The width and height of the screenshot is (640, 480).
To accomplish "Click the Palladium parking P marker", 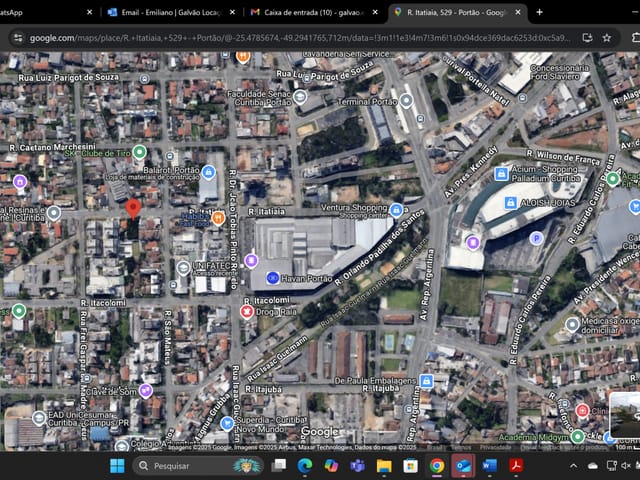I will tap(536, 238).
